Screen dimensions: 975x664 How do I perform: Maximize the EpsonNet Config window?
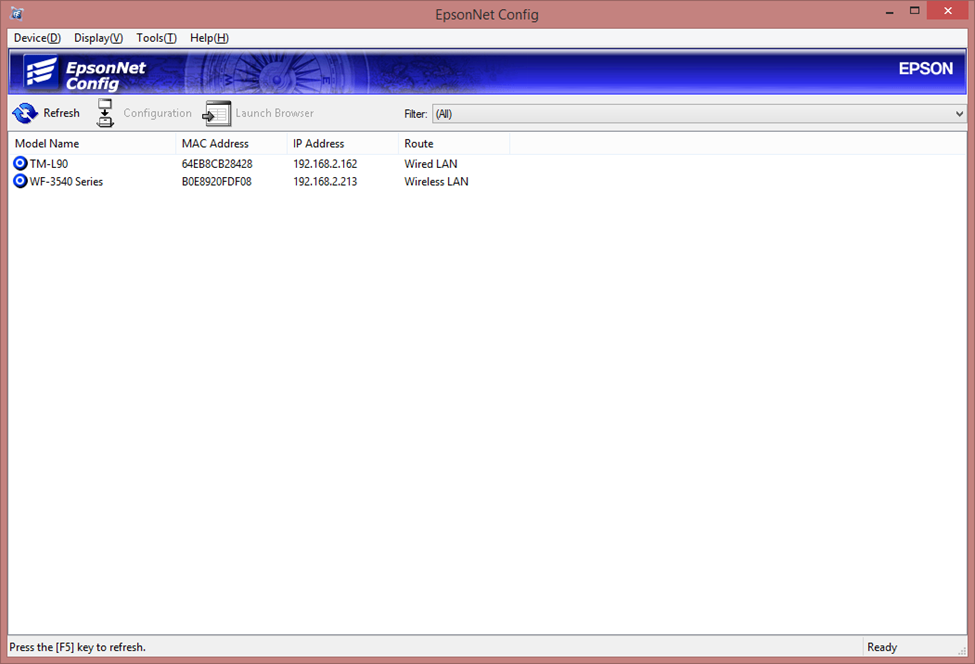pyautogui.click(x=914, y=11)
